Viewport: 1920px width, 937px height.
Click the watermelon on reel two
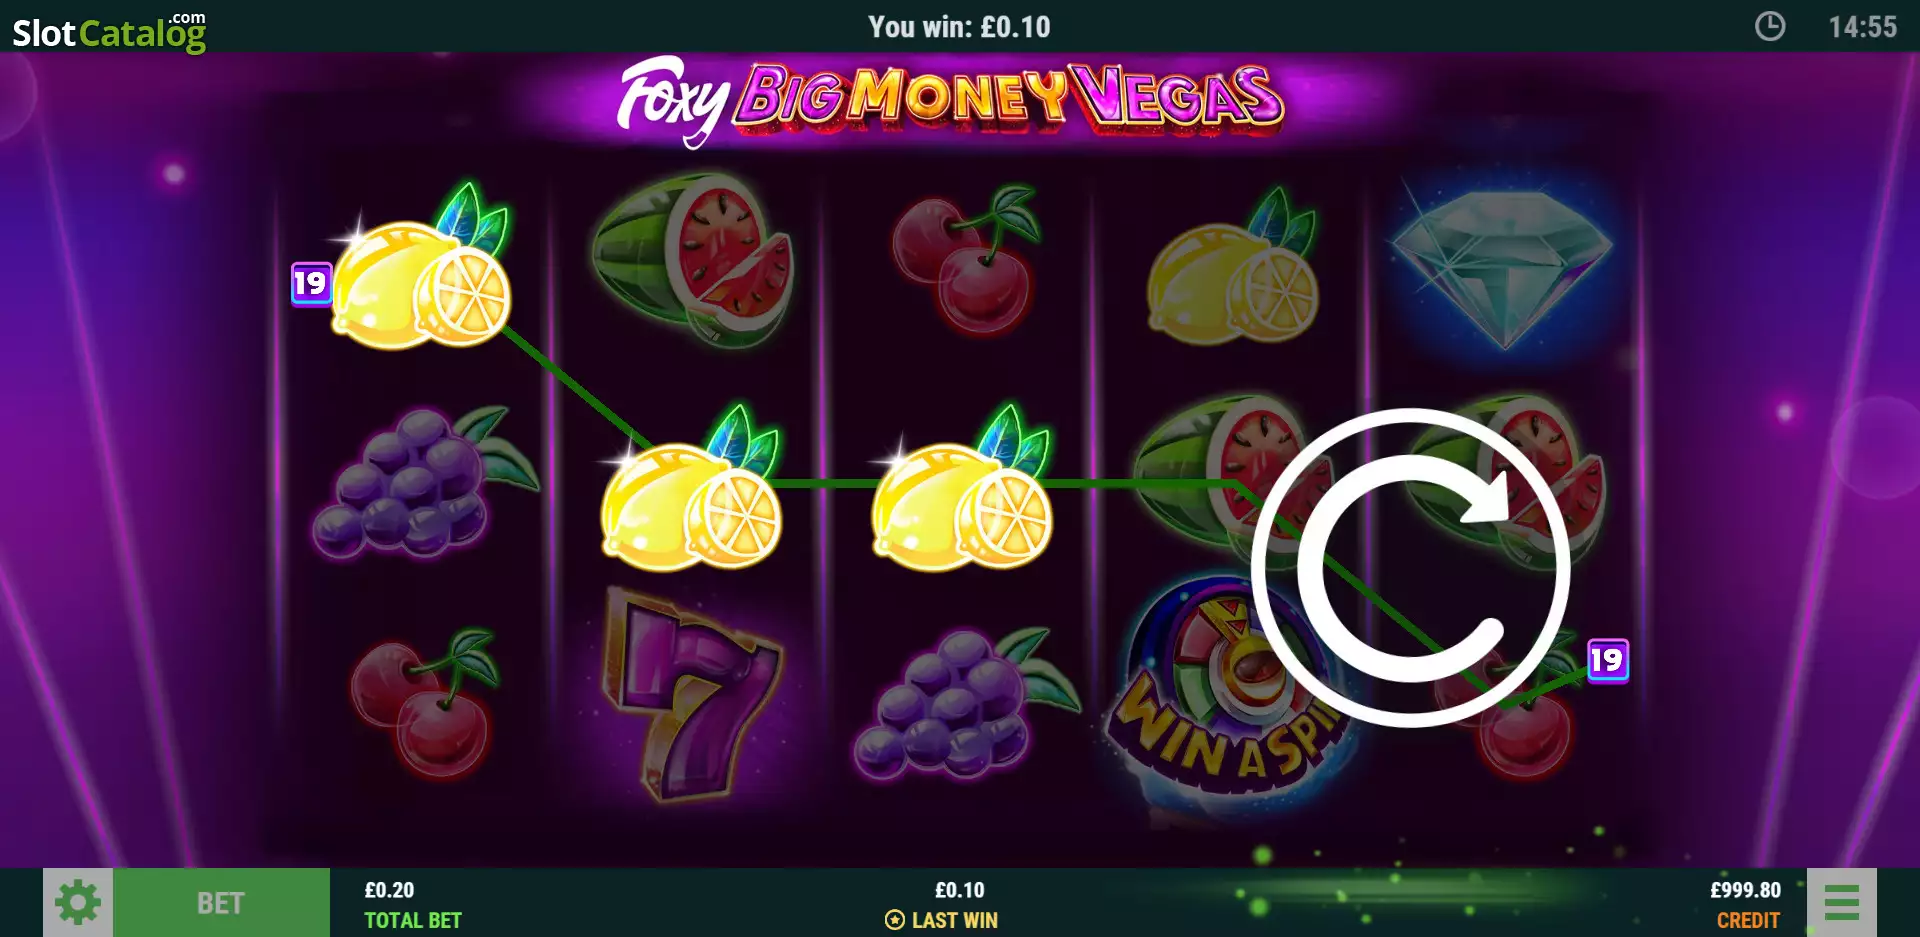pyautogui.click(x=692, y=260)
